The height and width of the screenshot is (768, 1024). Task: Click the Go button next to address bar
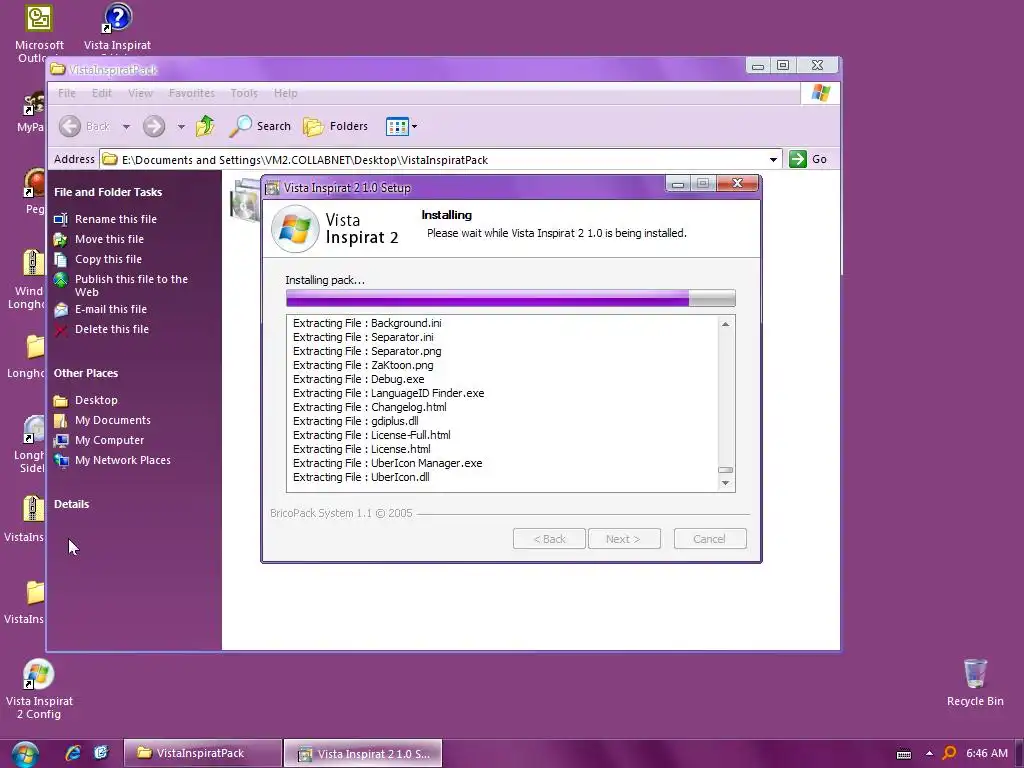pyautogui.click(x=808, y=159)
